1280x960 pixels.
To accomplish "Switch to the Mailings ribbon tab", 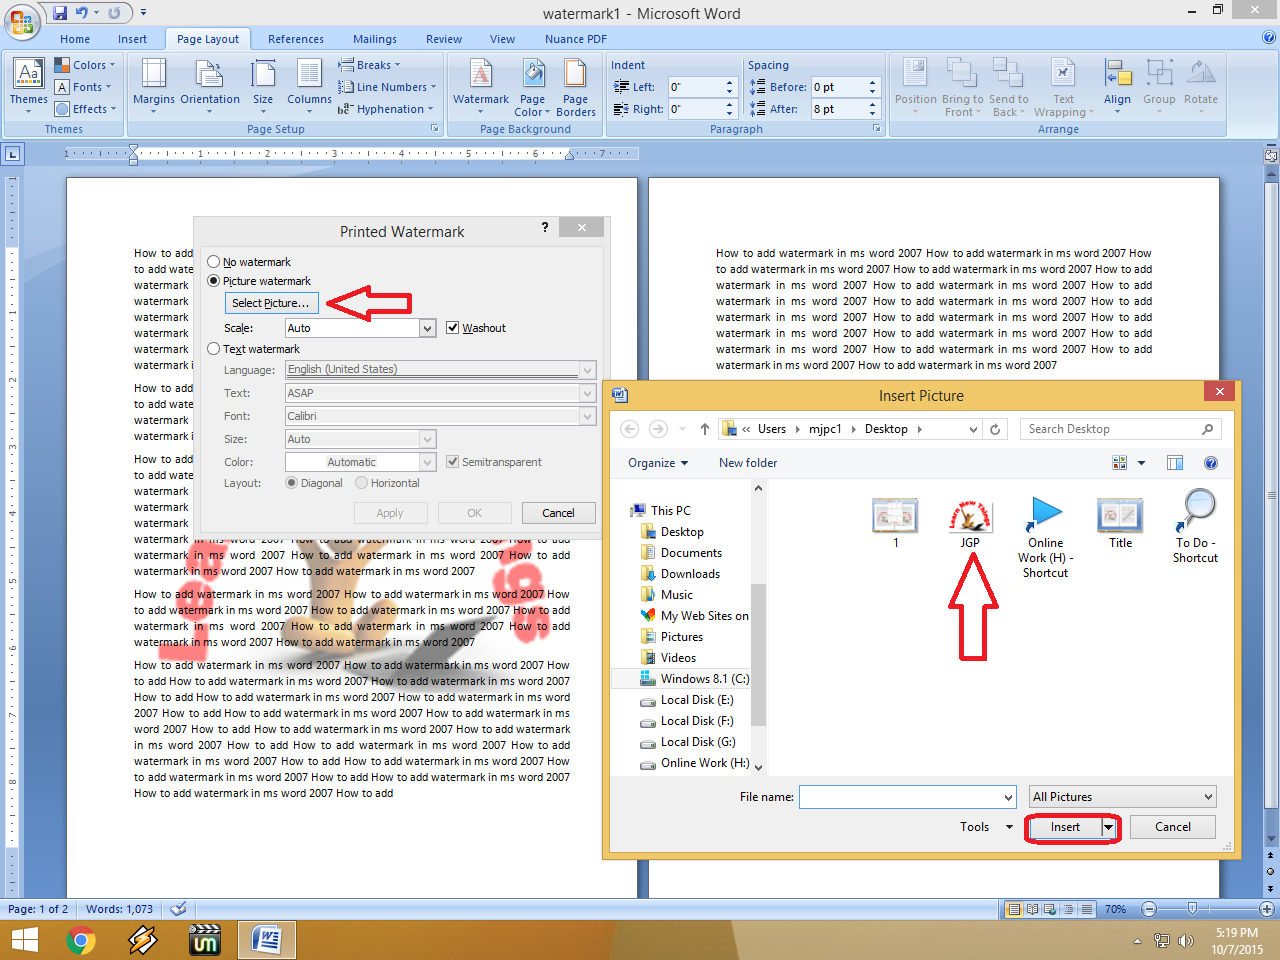I will [374, 39].
